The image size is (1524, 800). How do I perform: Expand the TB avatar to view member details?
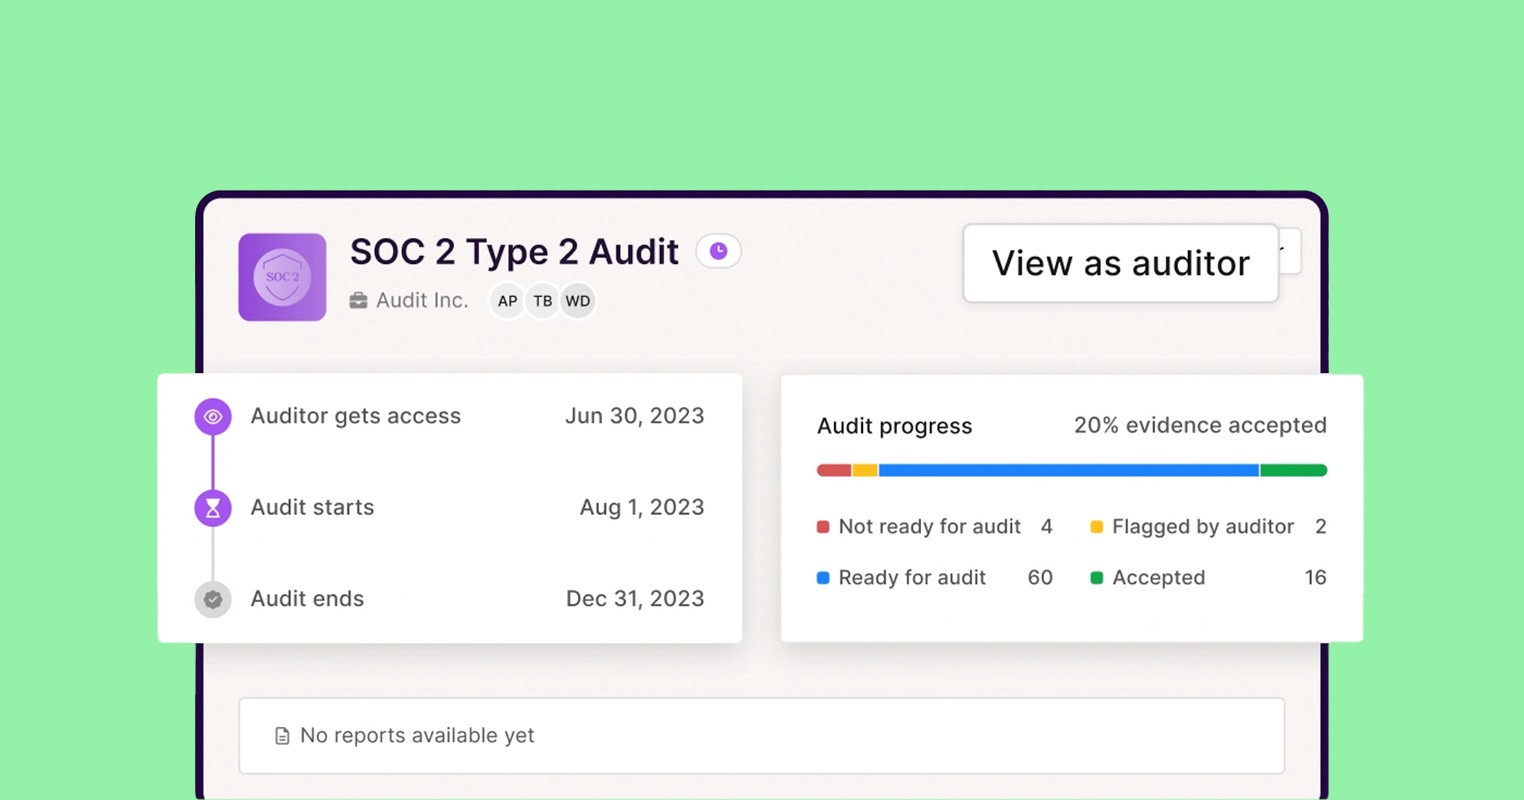point(542,300)
